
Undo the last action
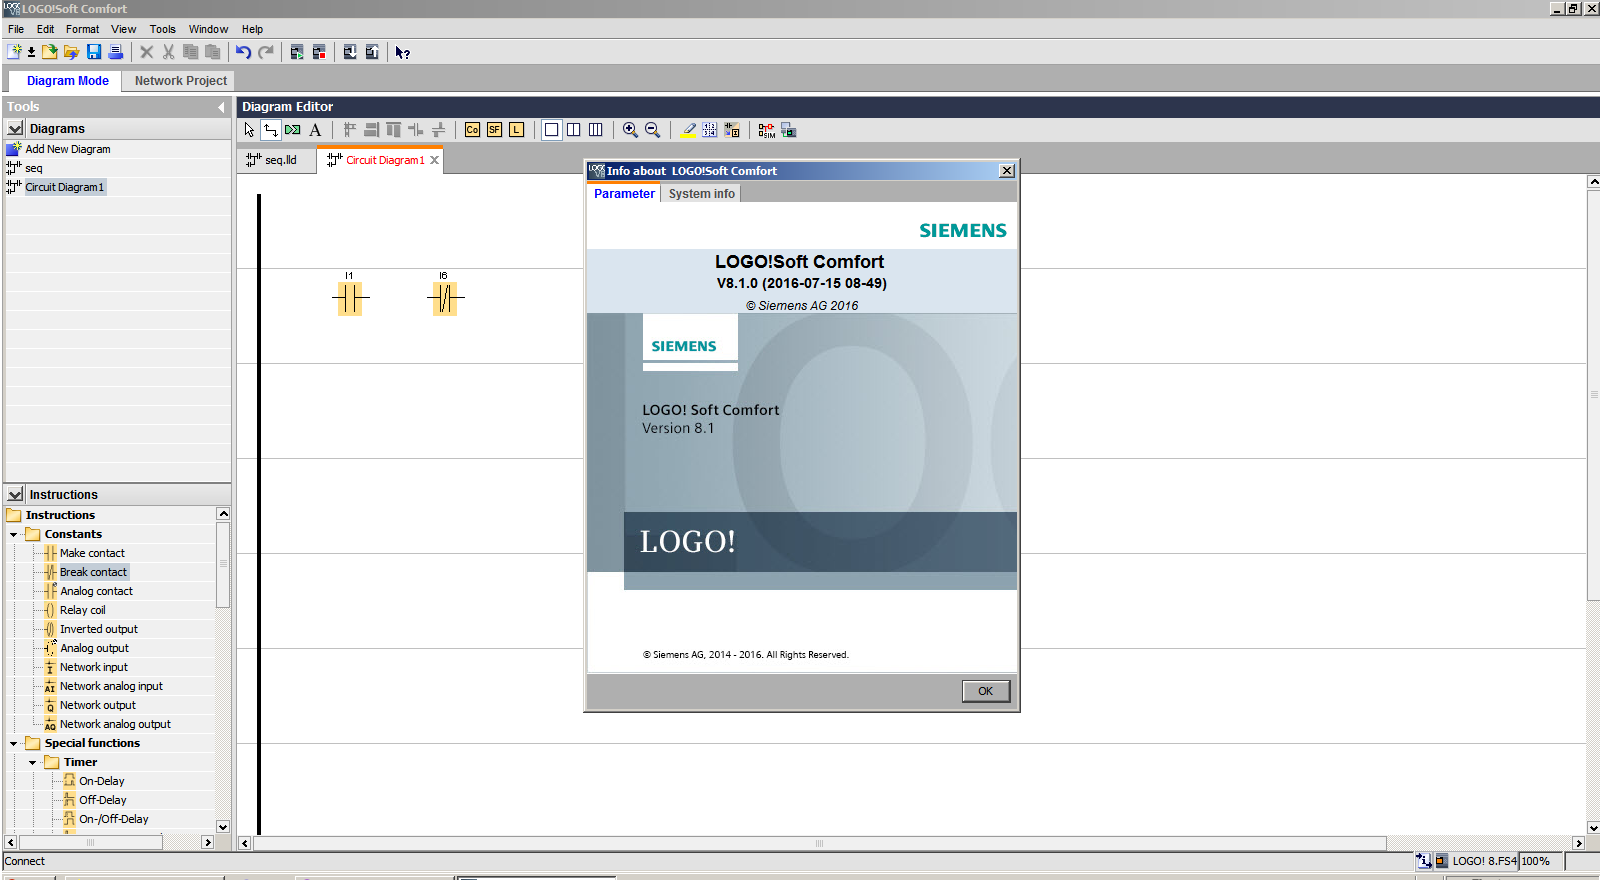coord(243,52)
